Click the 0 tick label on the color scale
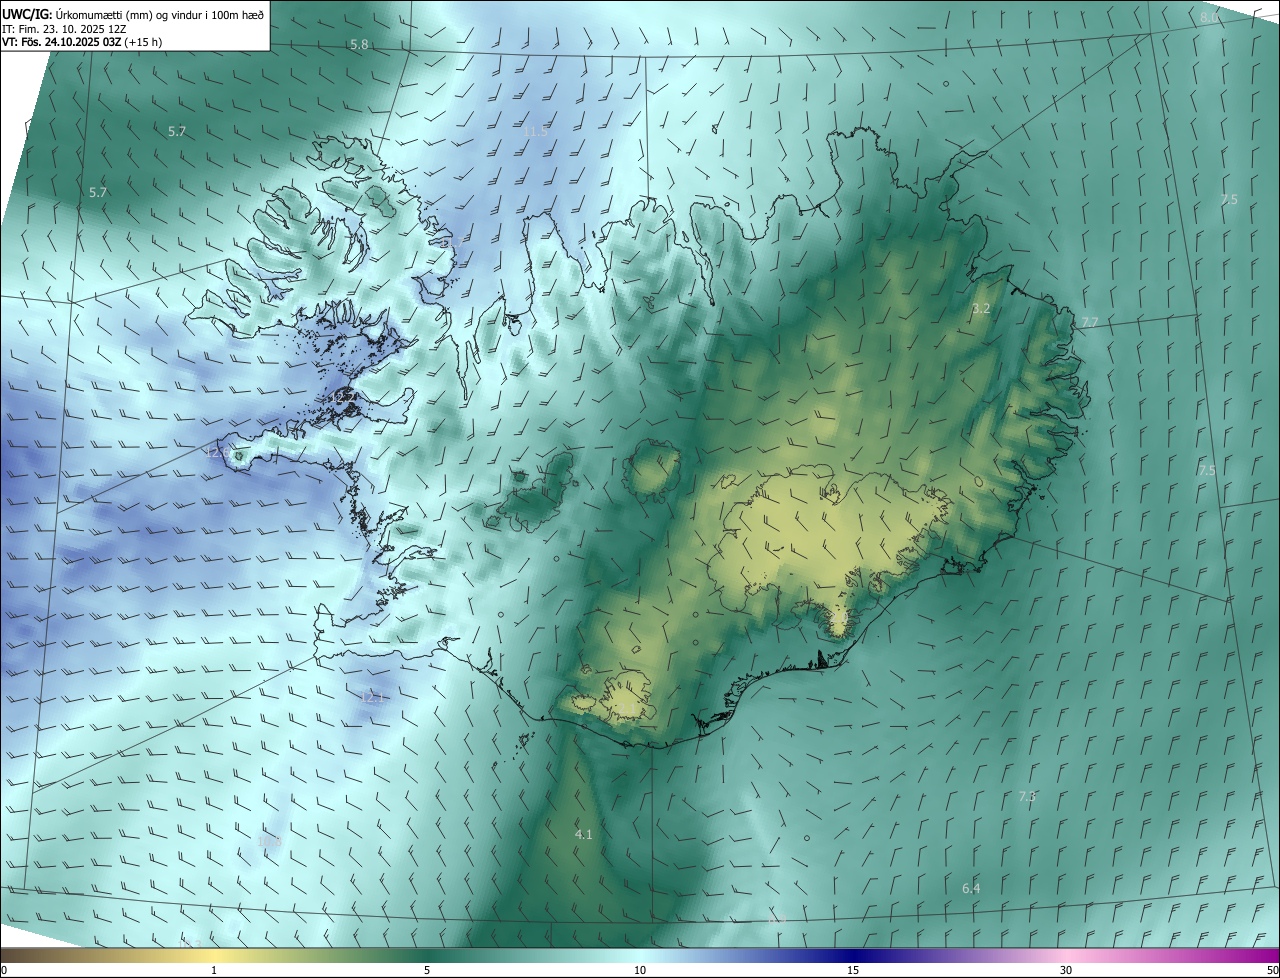1280x978 pixels. click(4, 970)
